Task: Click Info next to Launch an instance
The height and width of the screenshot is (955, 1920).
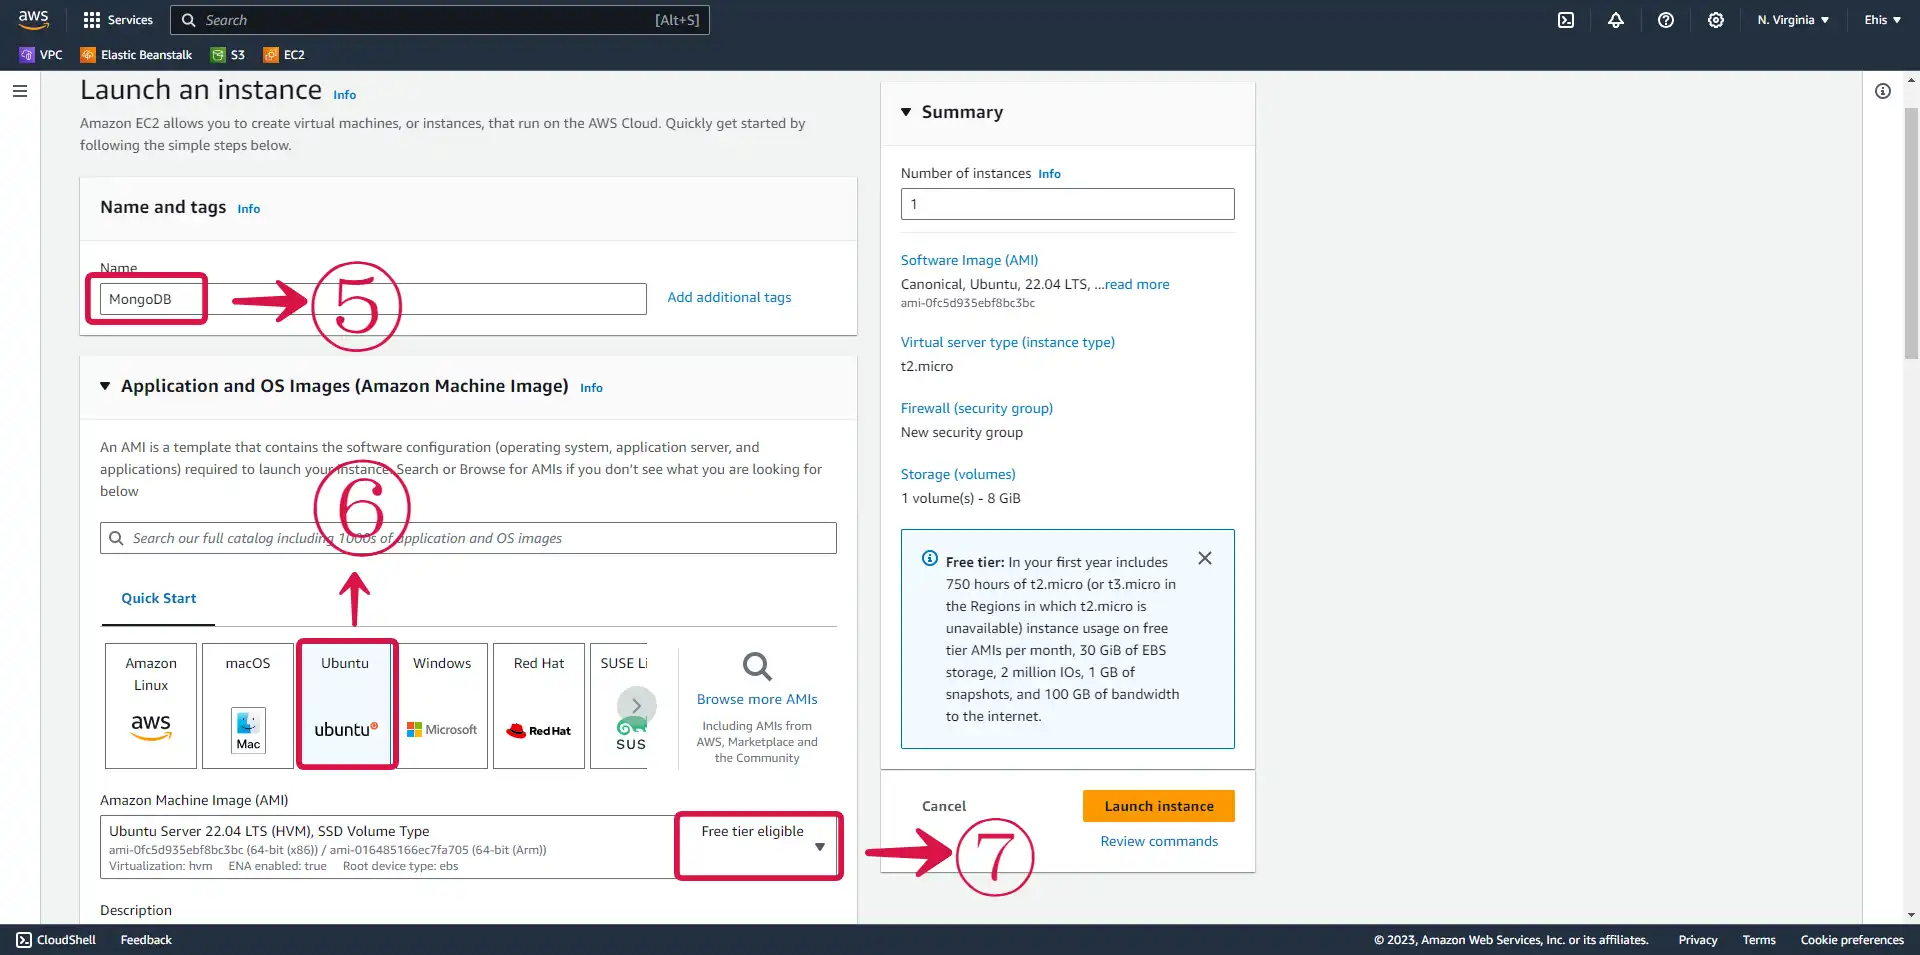Action: (x=344, y=95)
